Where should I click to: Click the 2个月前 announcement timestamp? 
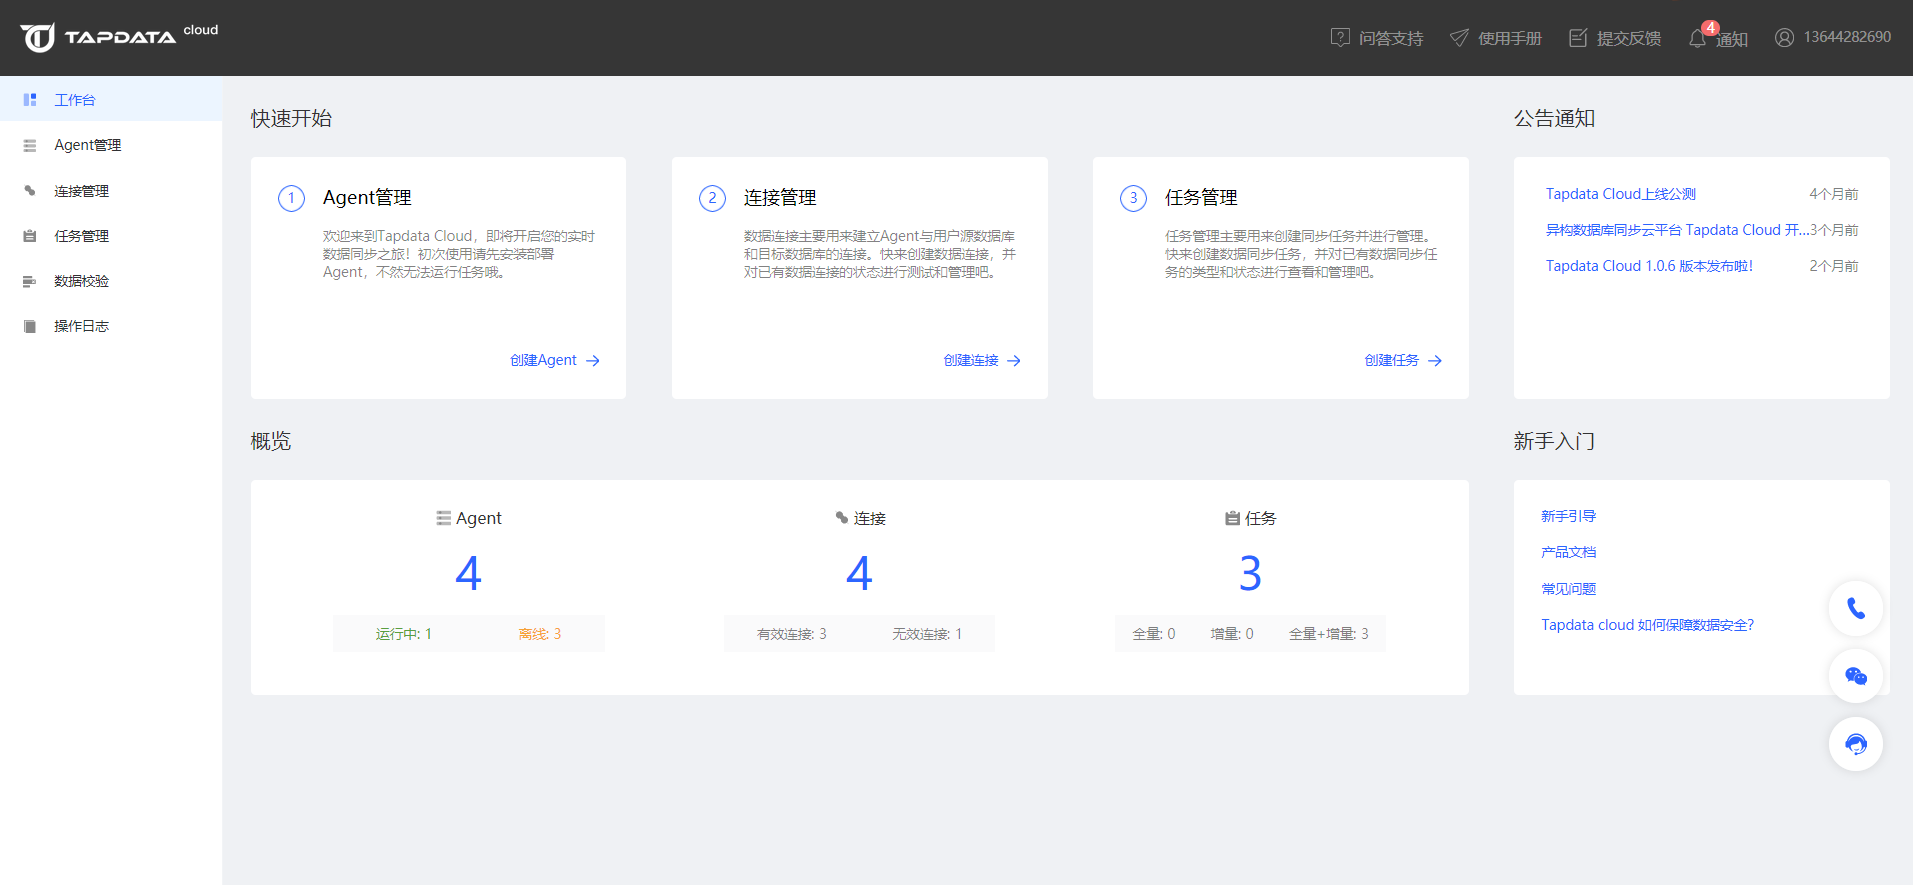(1833, 266)
